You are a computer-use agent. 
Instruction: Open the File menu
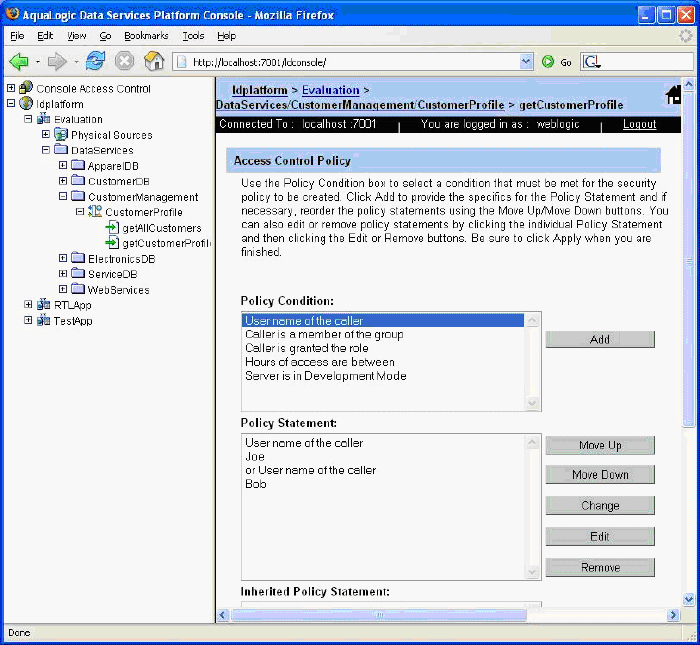pyautogui.click(x=17, y=36)
